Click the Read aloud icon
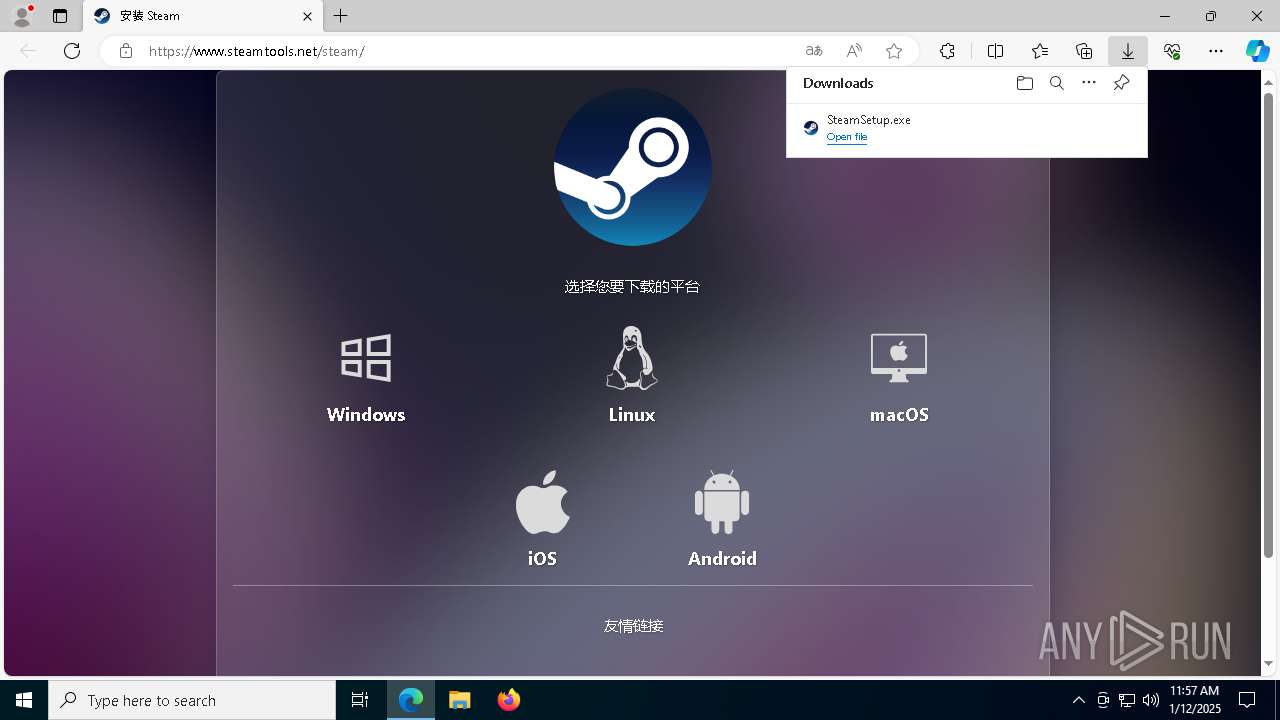 [854, 51]
